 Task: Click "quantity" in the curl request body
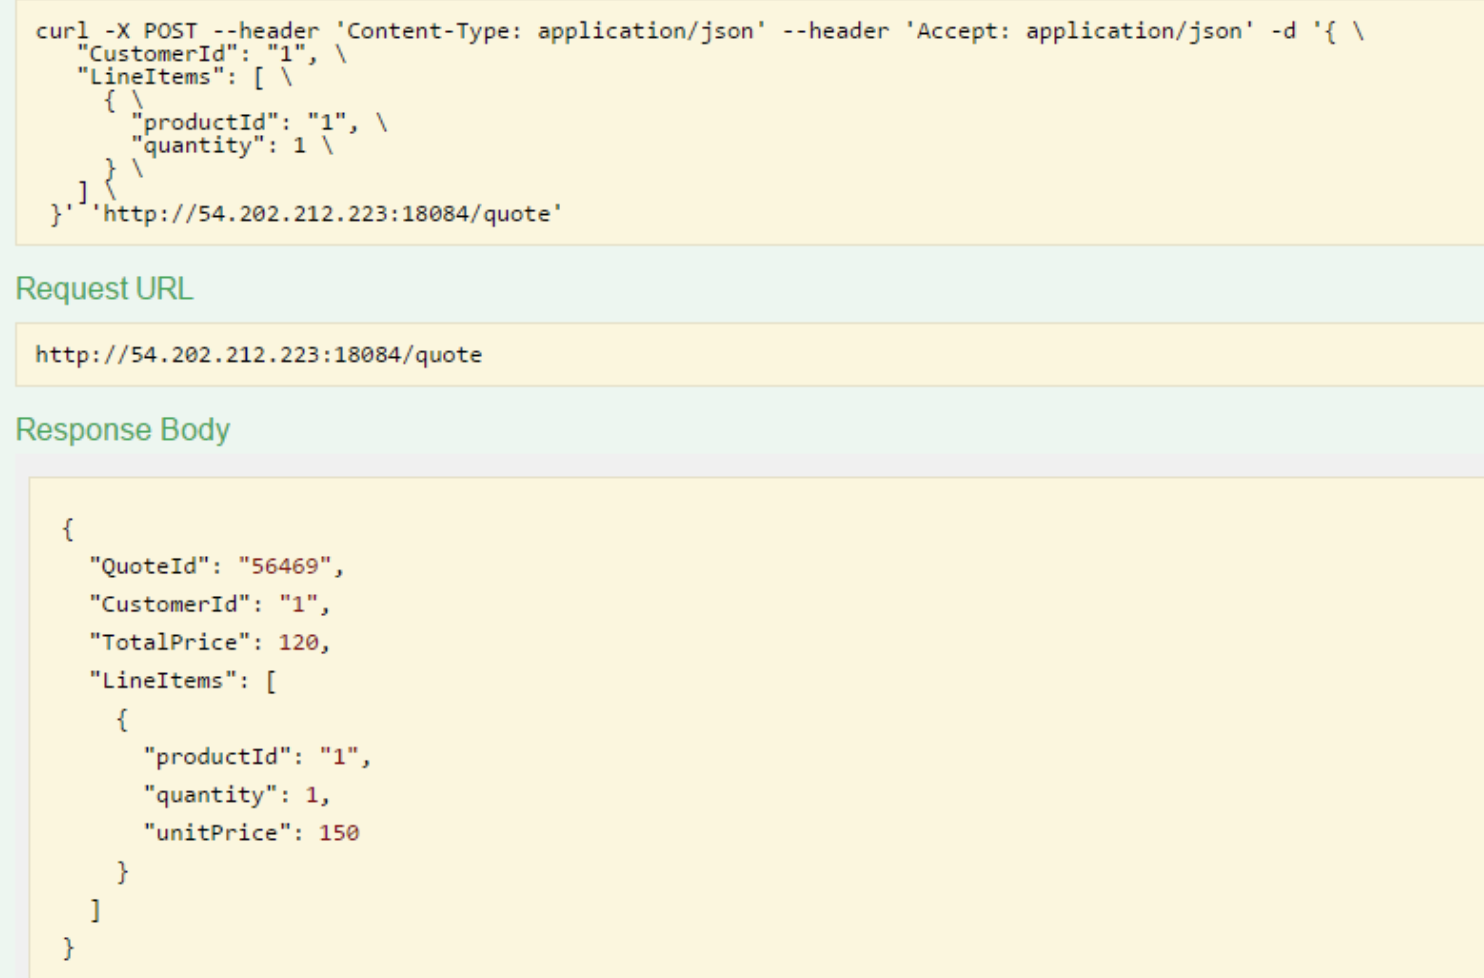click(198, 145)
